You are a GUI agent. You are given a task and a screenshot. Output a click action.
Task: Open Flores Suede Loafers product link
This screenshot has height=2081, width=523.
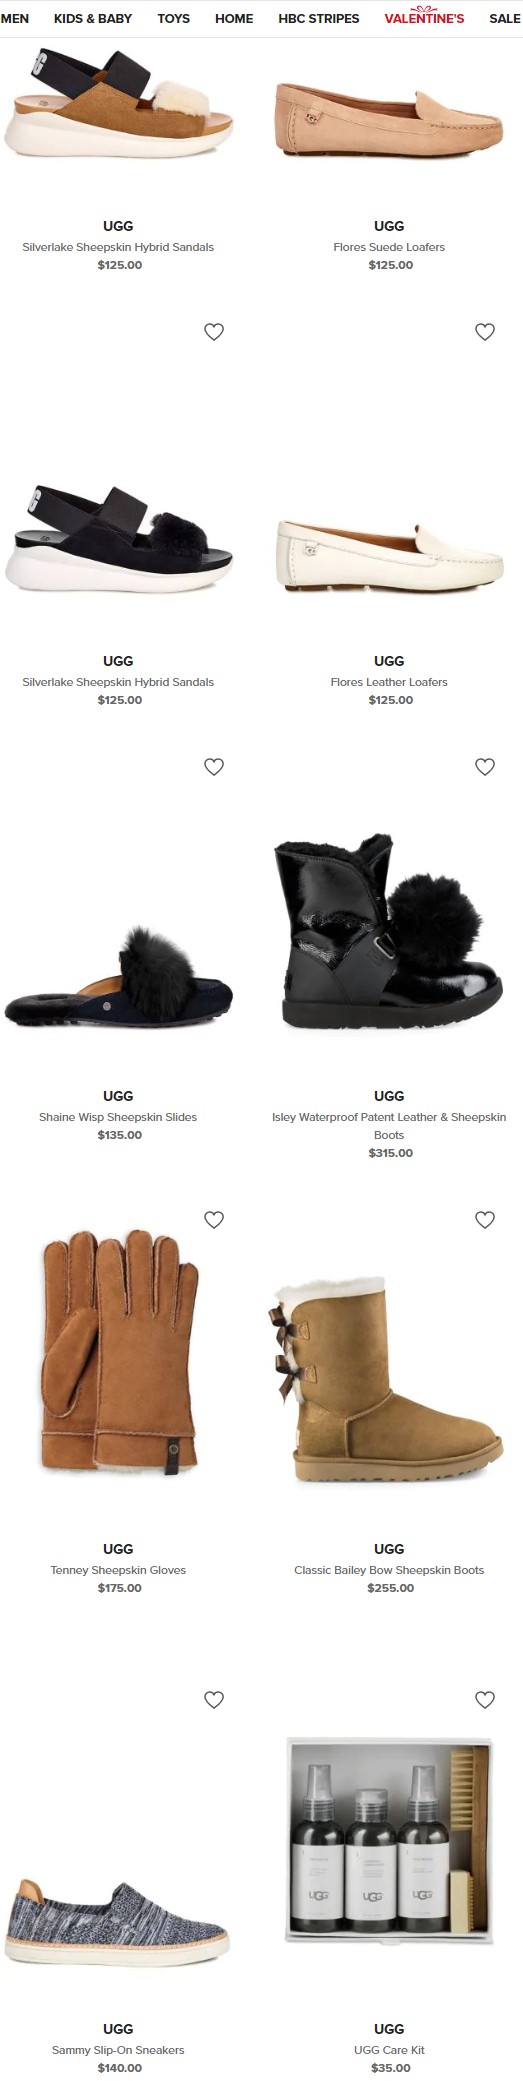click(389, 247)
